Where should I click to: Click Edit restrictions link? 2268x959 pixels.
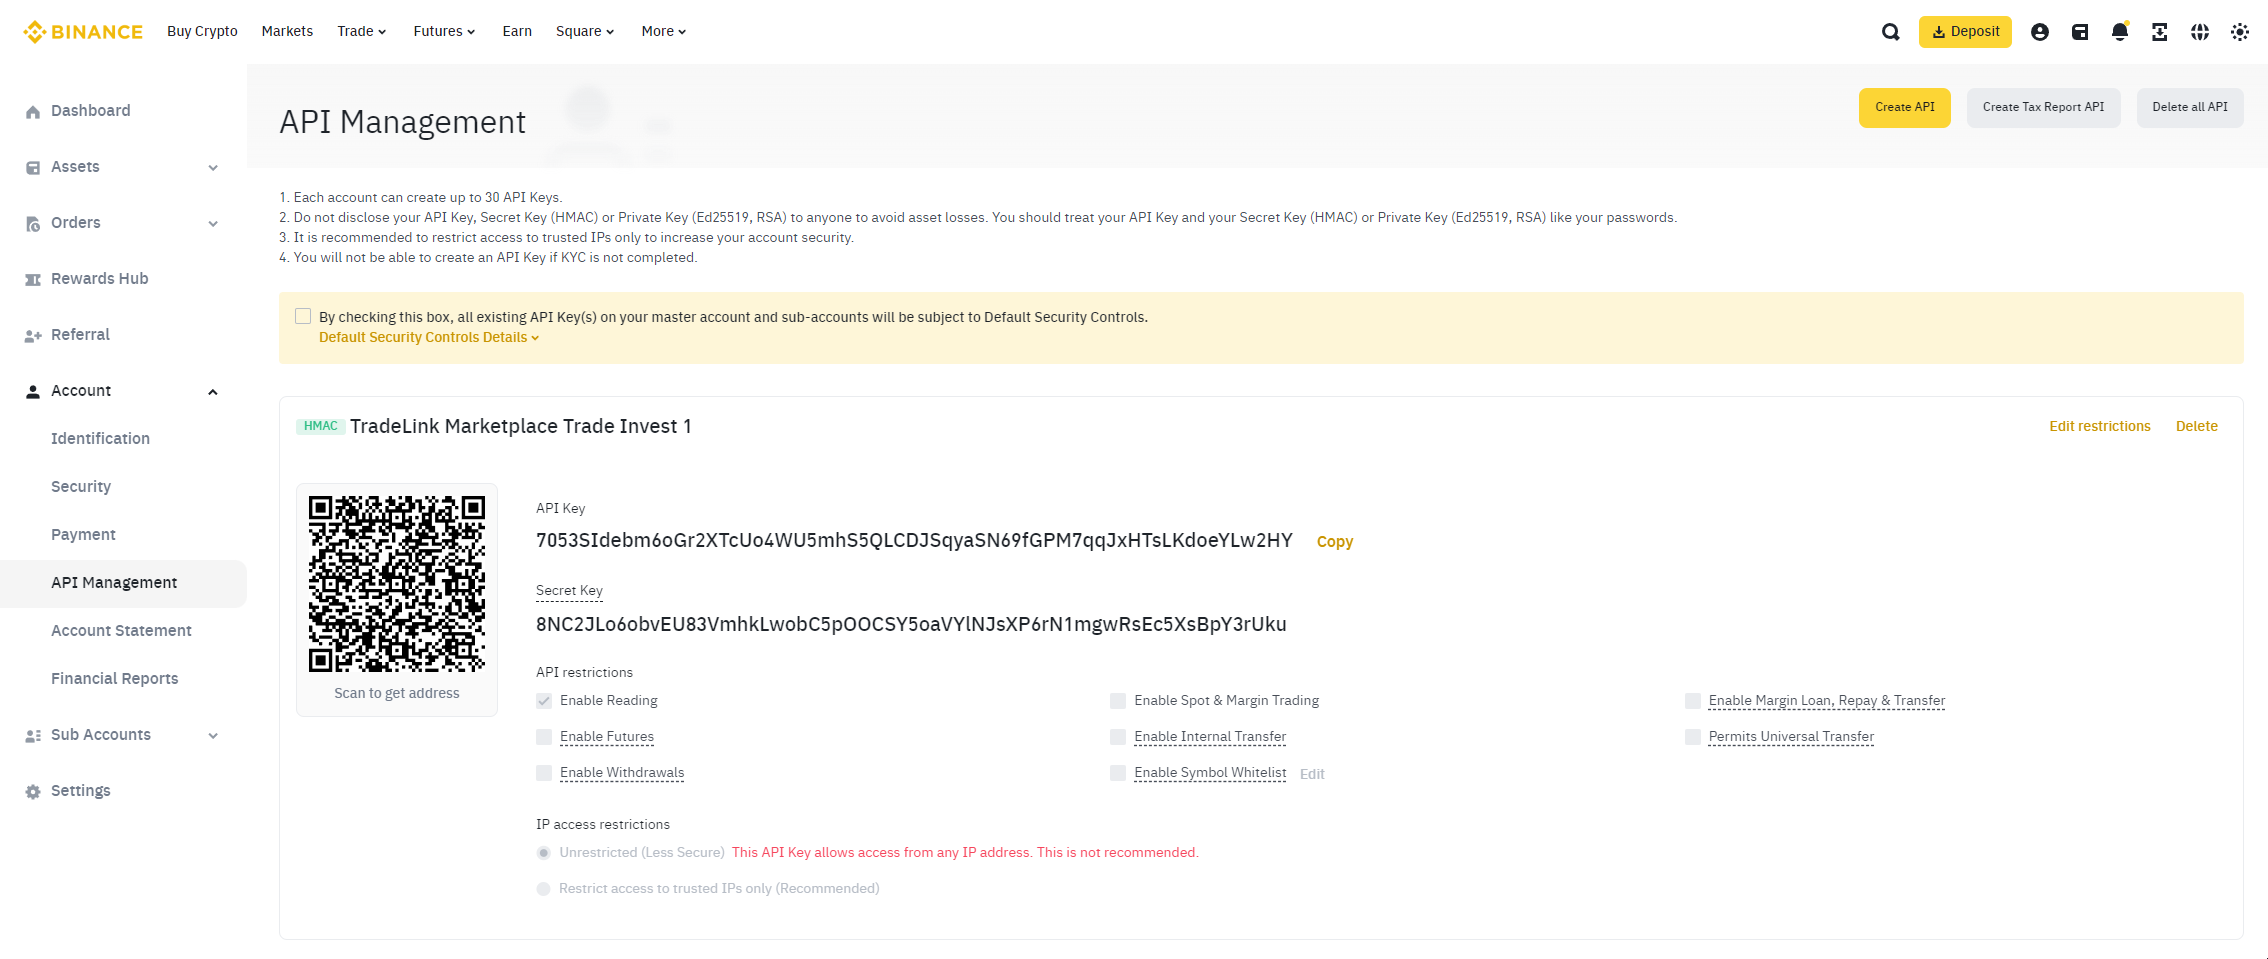[x=2100, y=426]
